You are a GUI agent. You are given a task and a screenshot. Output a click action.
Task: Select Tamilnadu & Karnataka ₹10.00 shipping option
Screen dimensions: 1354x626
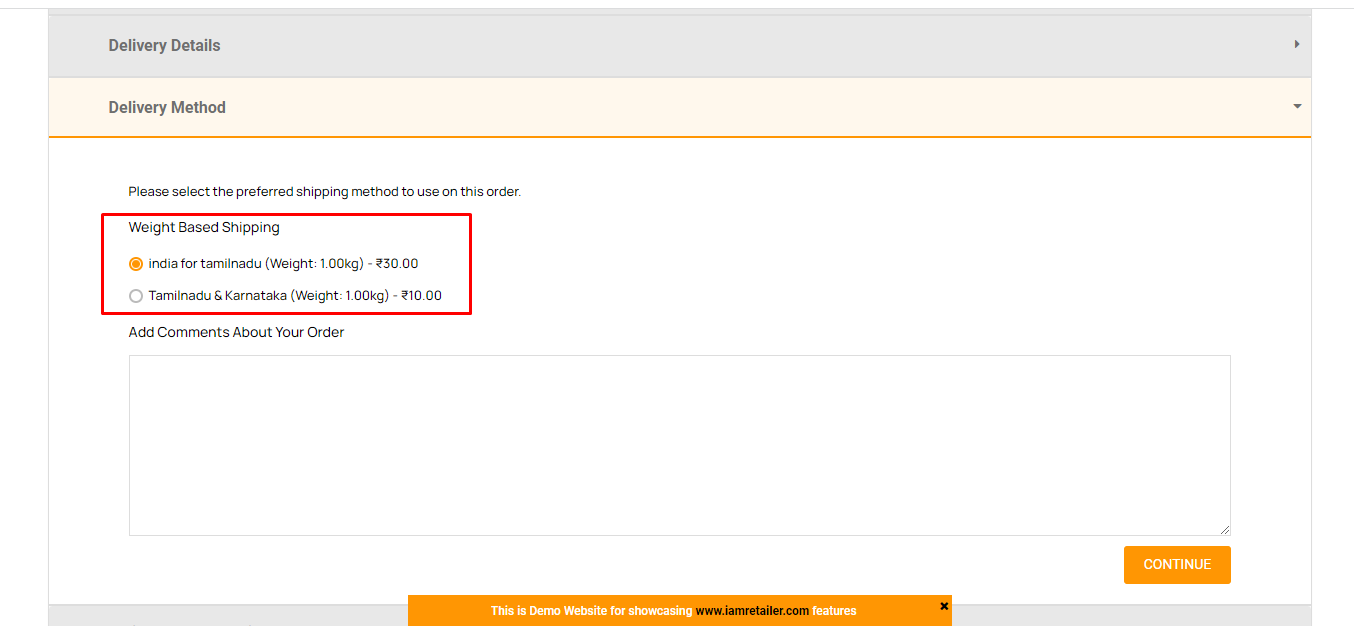(136, 296)
